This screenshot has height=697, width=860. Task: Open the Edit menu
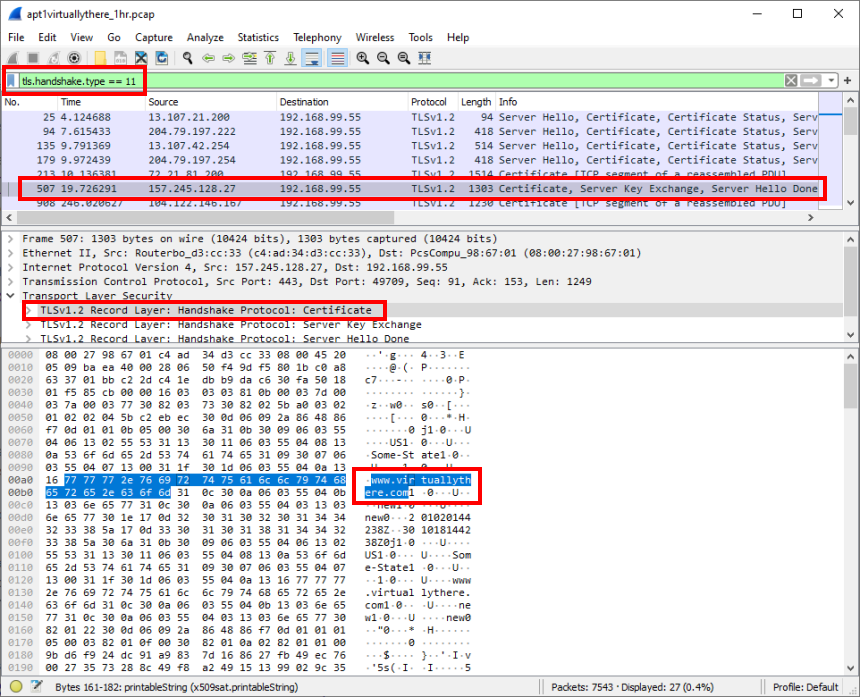(x=47, y=37)
